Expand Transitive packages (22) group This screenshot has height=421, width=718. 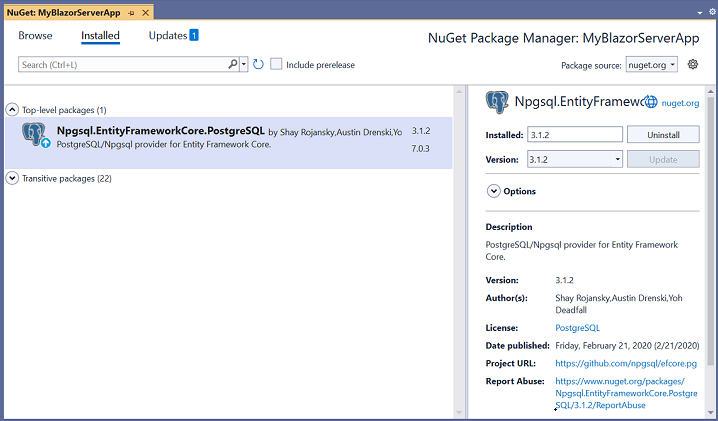[x=12, y=178]
